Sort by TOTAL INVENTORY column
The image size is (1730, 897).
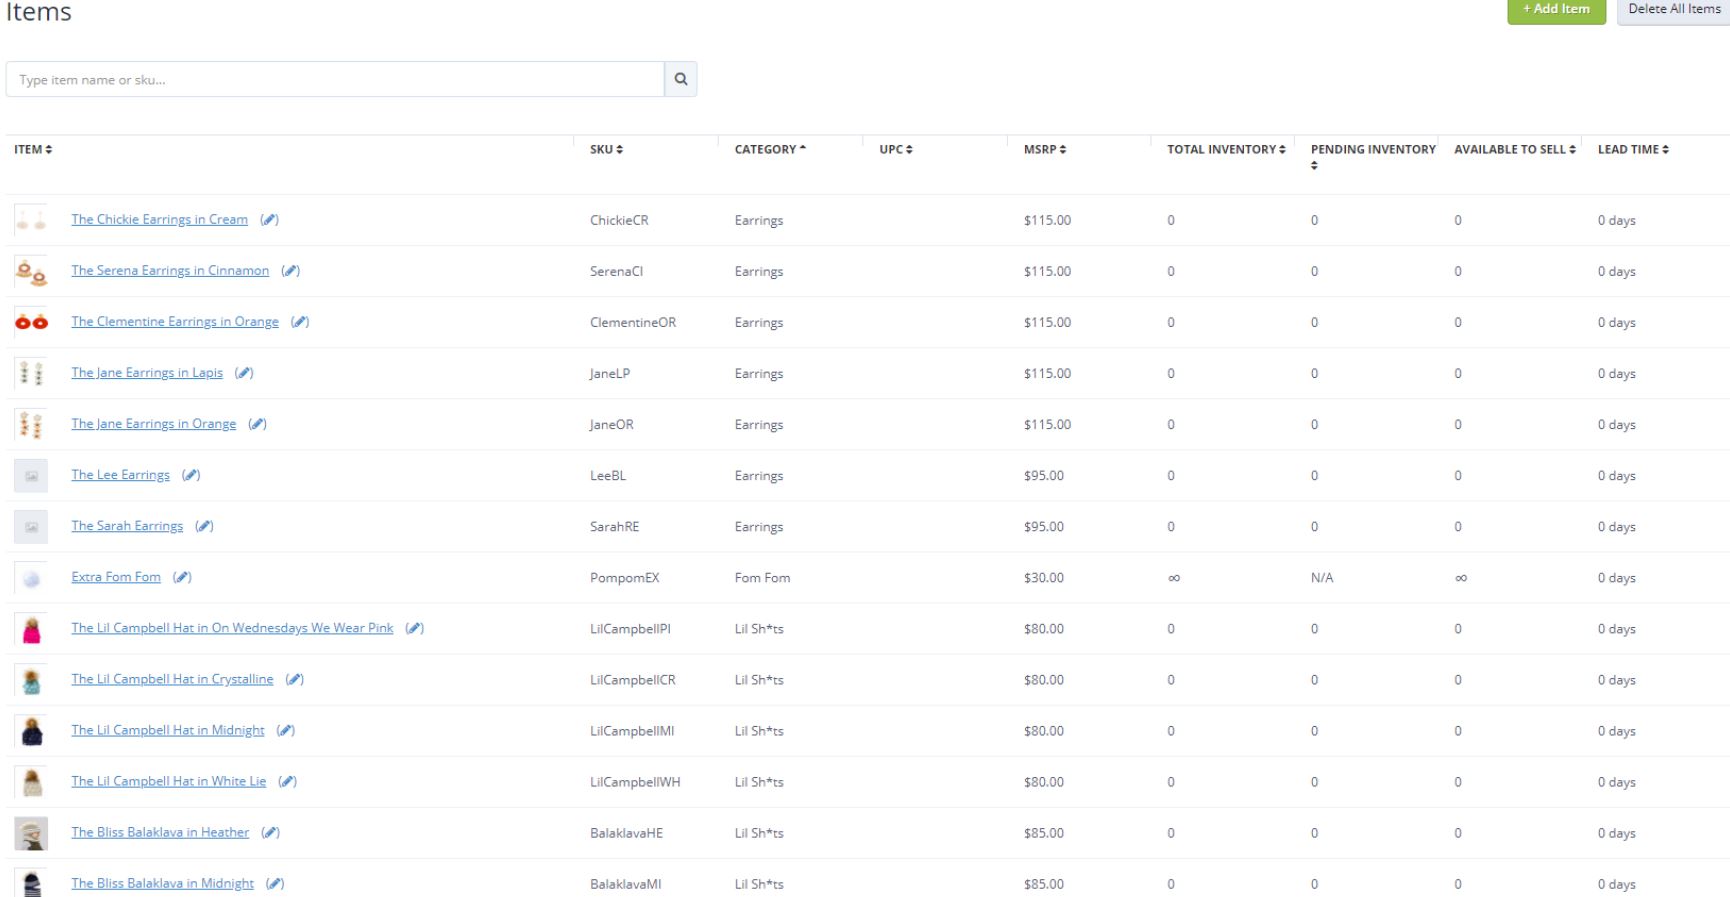pyautogui.click(x=1226, y=149)
